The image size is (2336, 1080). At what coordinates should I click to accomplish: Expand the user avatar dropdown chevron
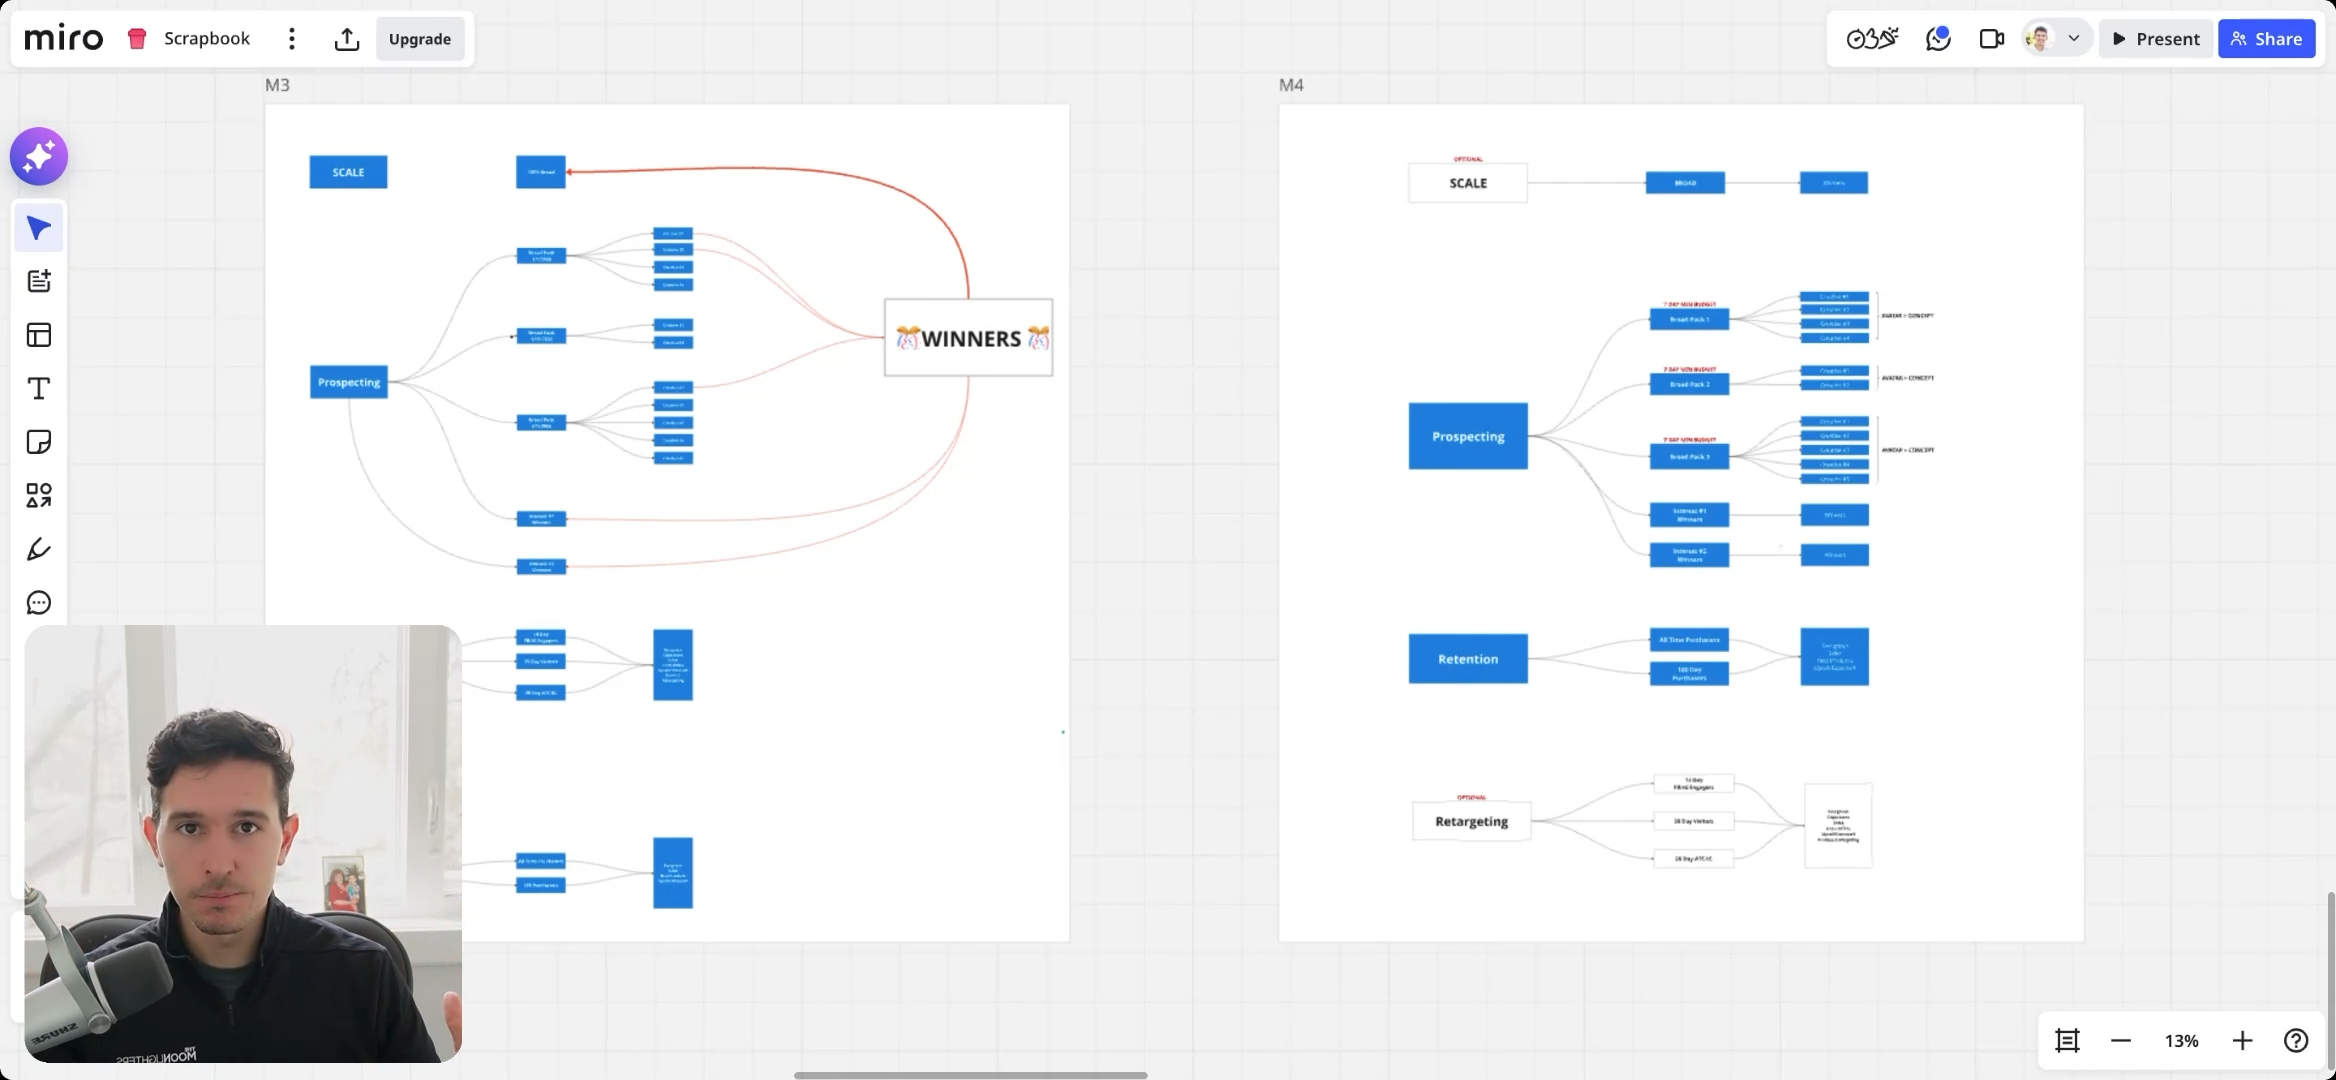pos(2074,39)
